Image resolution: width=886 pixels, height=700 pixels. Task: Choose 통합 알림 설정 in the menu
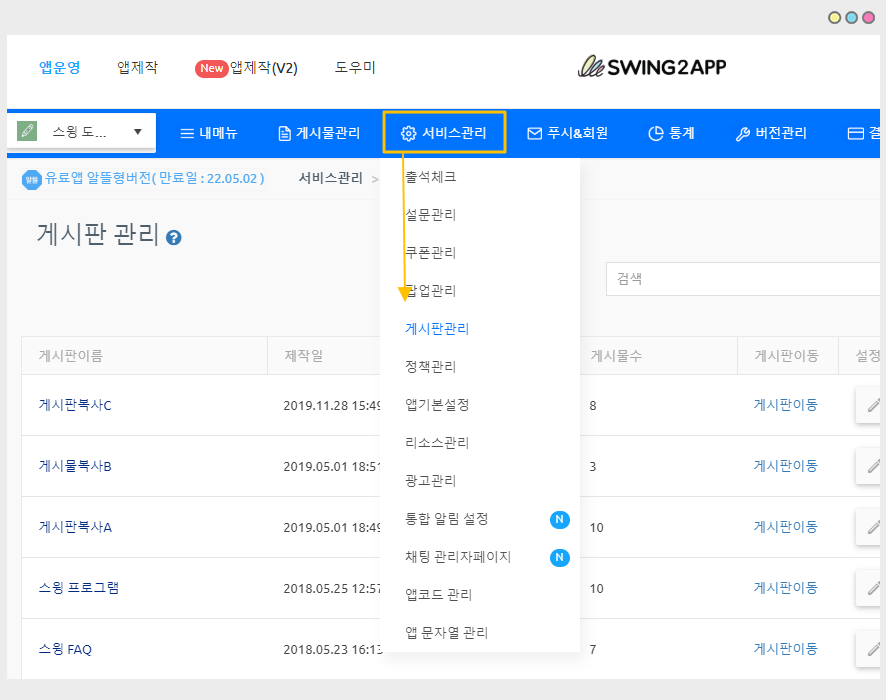(x=446, y=519)
